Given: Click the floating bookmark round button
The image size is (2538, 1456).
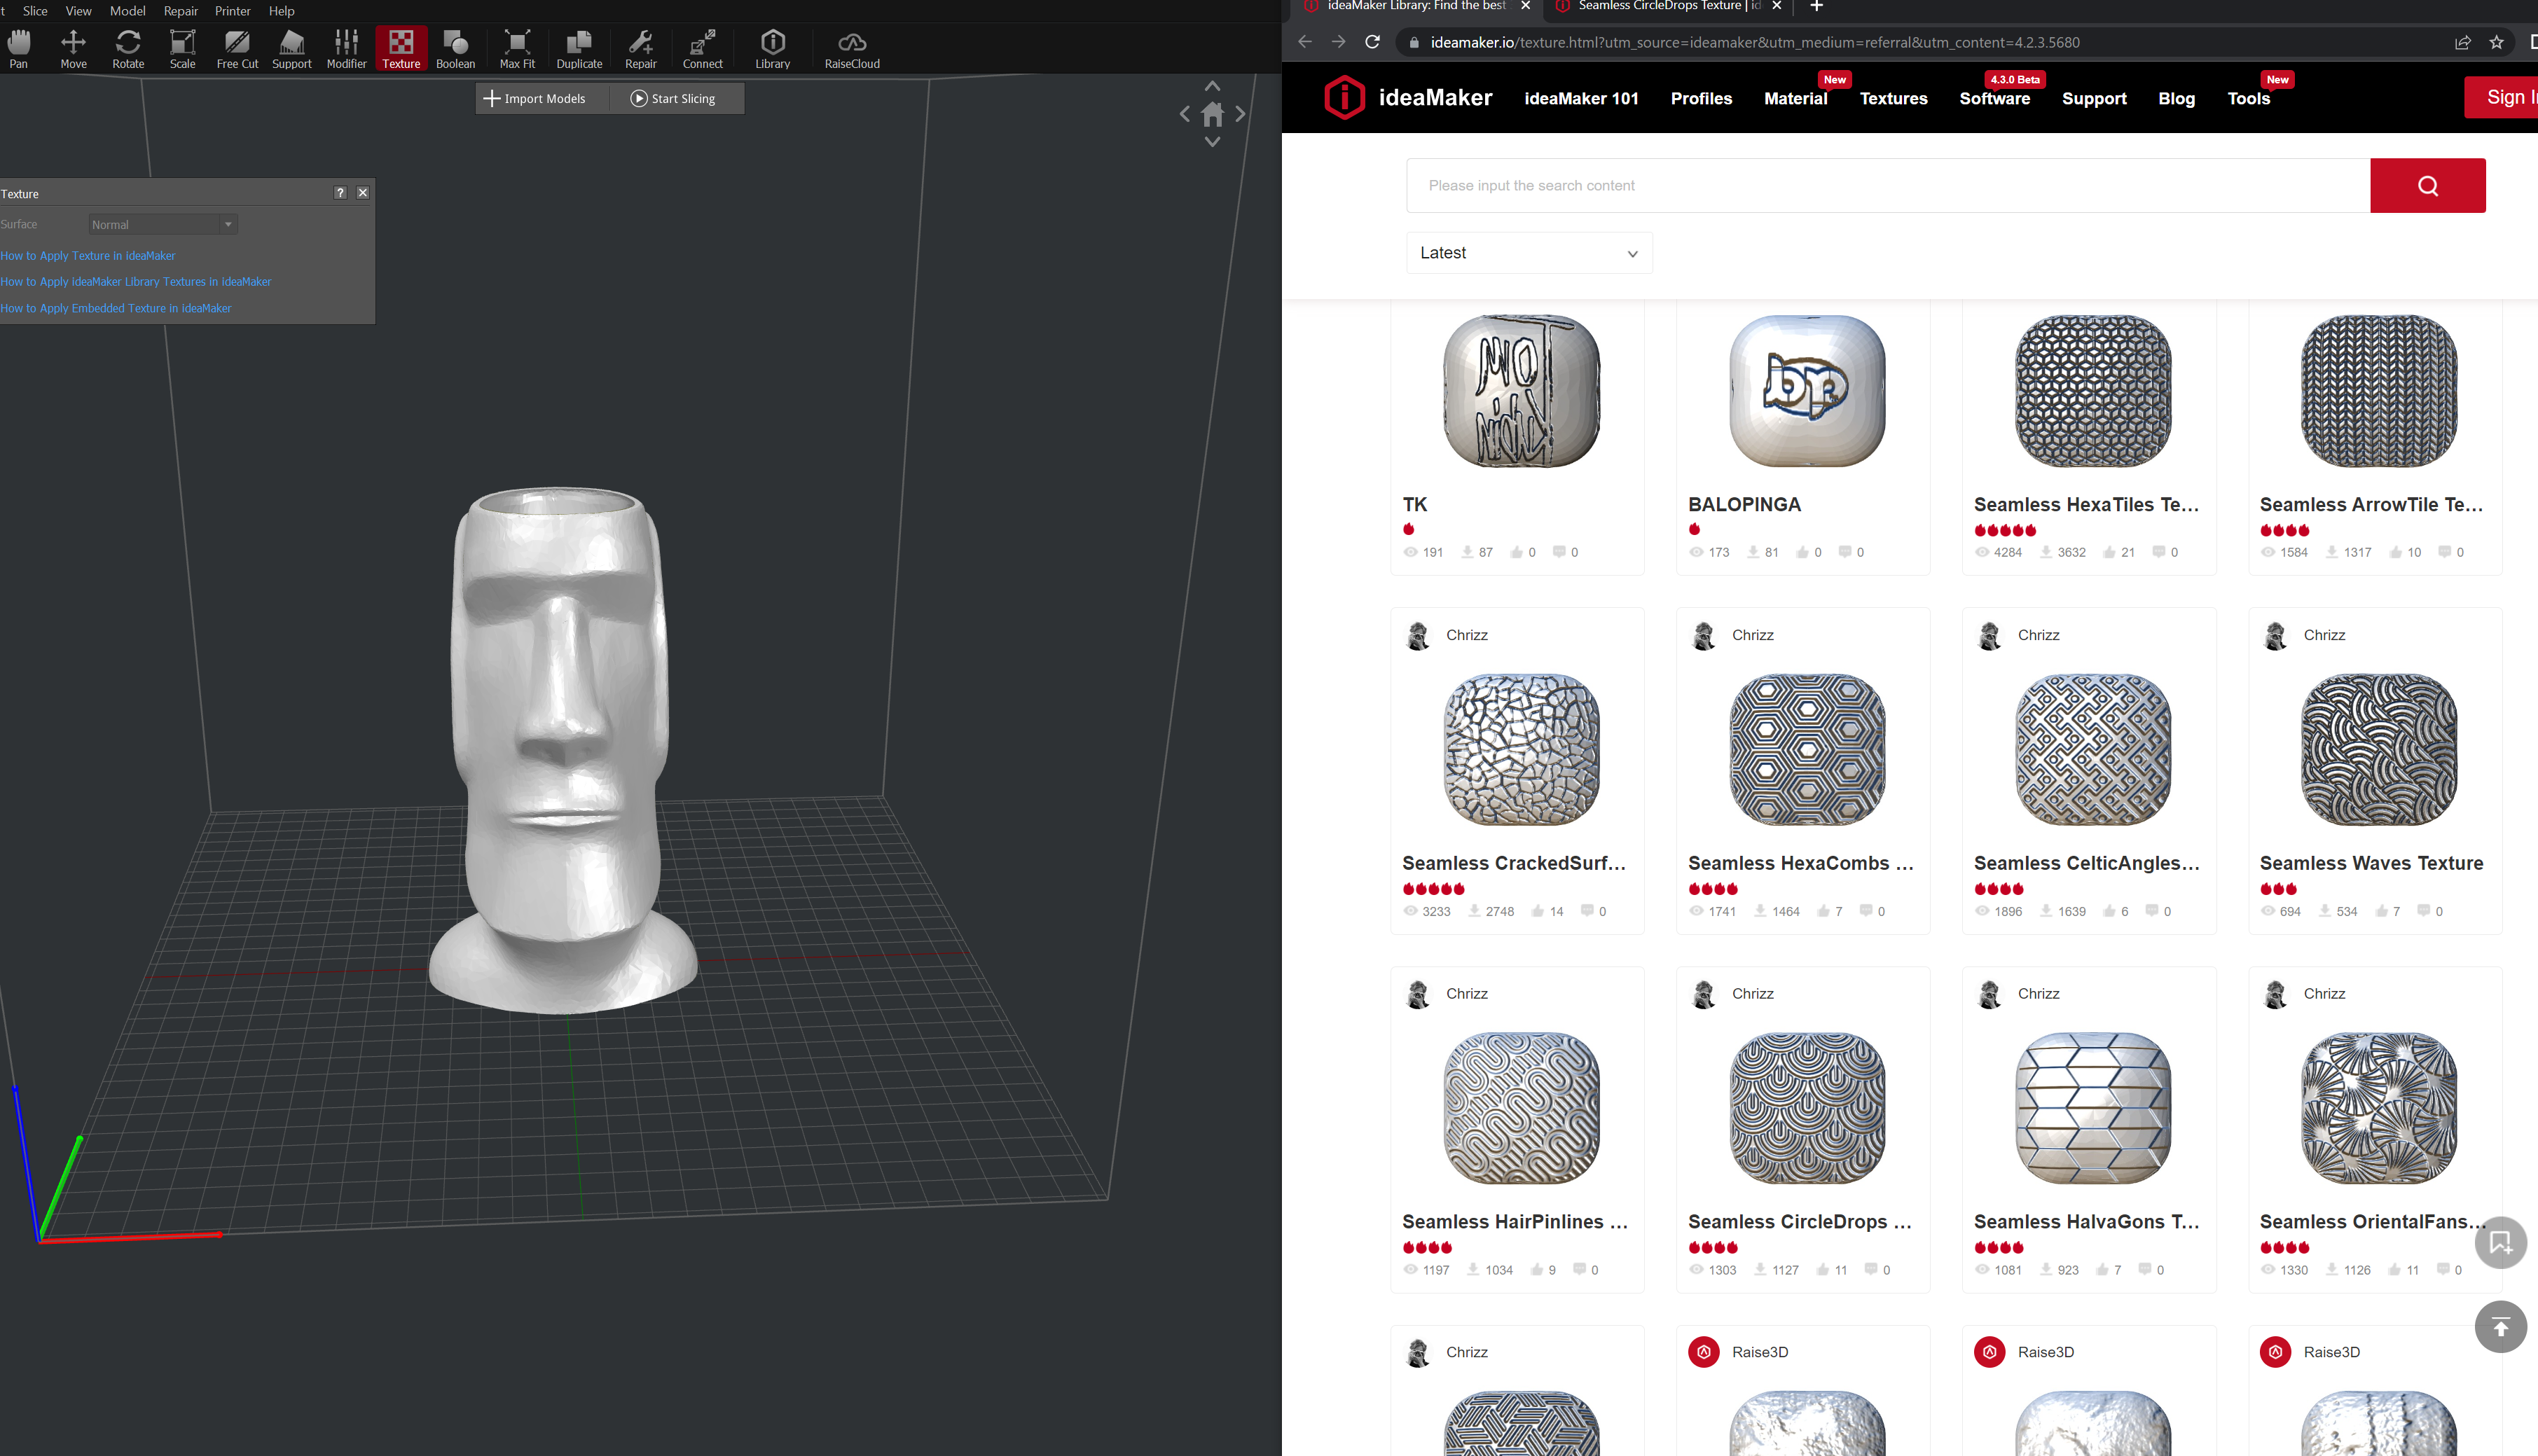Looking at the screenshot, I should (2500, 1242).
